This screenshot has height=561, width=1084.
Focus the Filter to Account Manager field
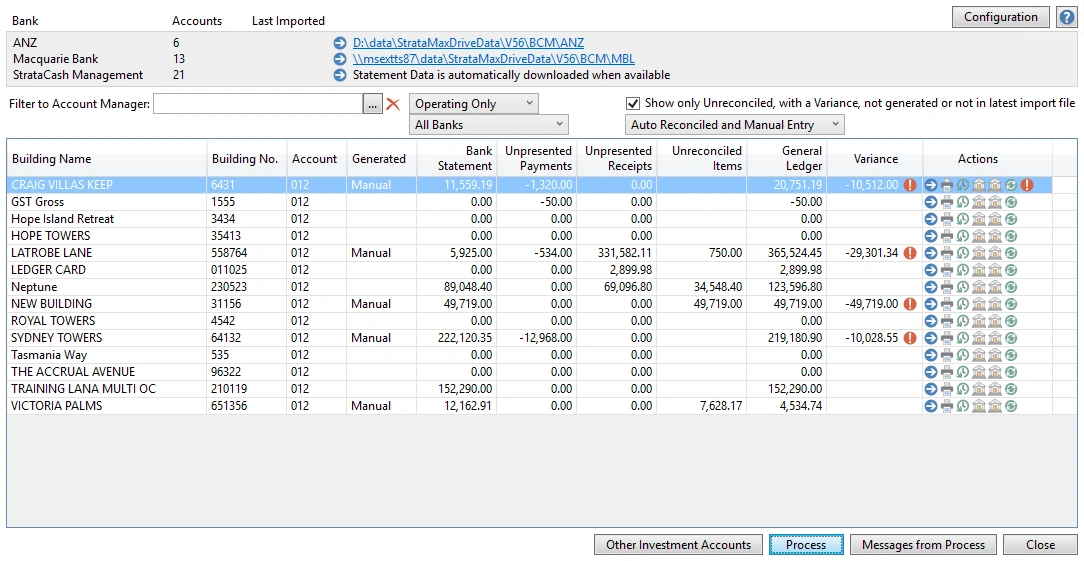[x=259, y=104]
